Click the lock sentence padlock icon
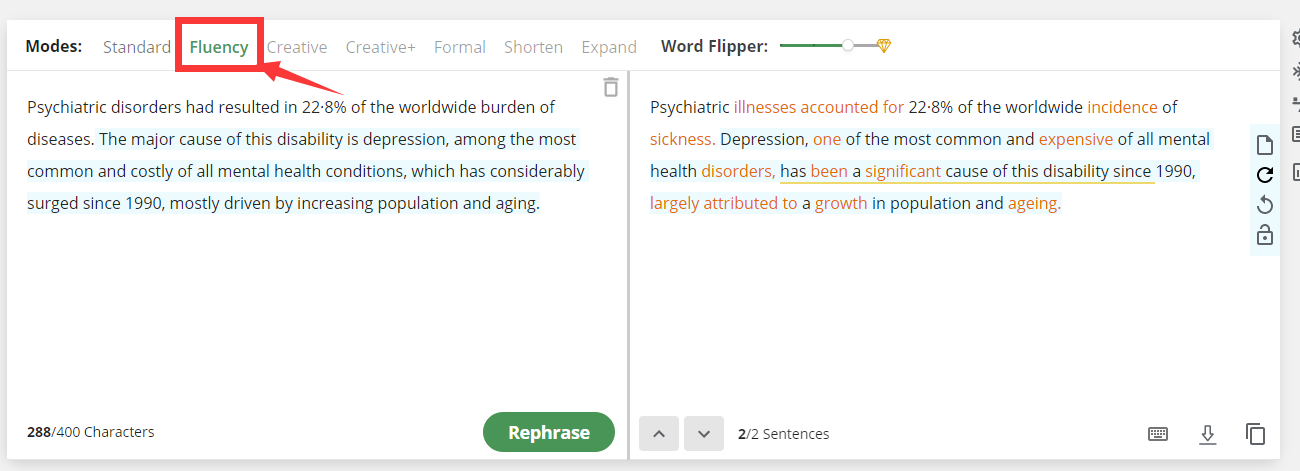This screenshot has height=471, width=1300. coord(1265,235)
